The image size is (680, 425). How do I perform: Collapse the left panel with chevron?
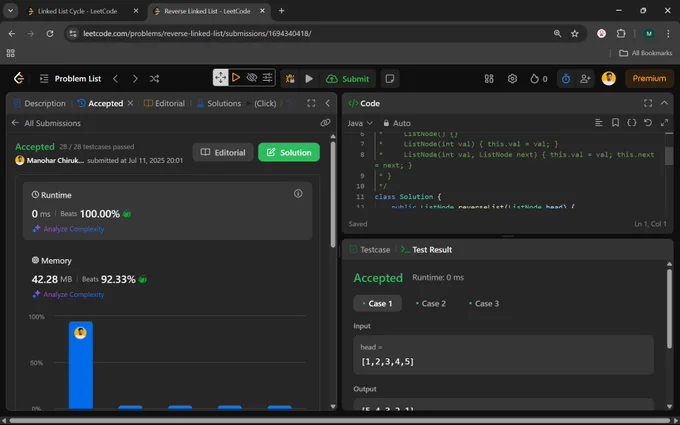pos(327,103)
